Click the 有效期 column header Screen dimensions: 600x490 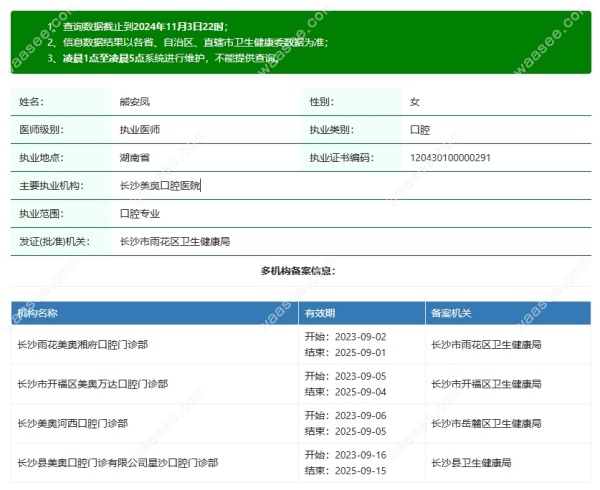(320, 313)
